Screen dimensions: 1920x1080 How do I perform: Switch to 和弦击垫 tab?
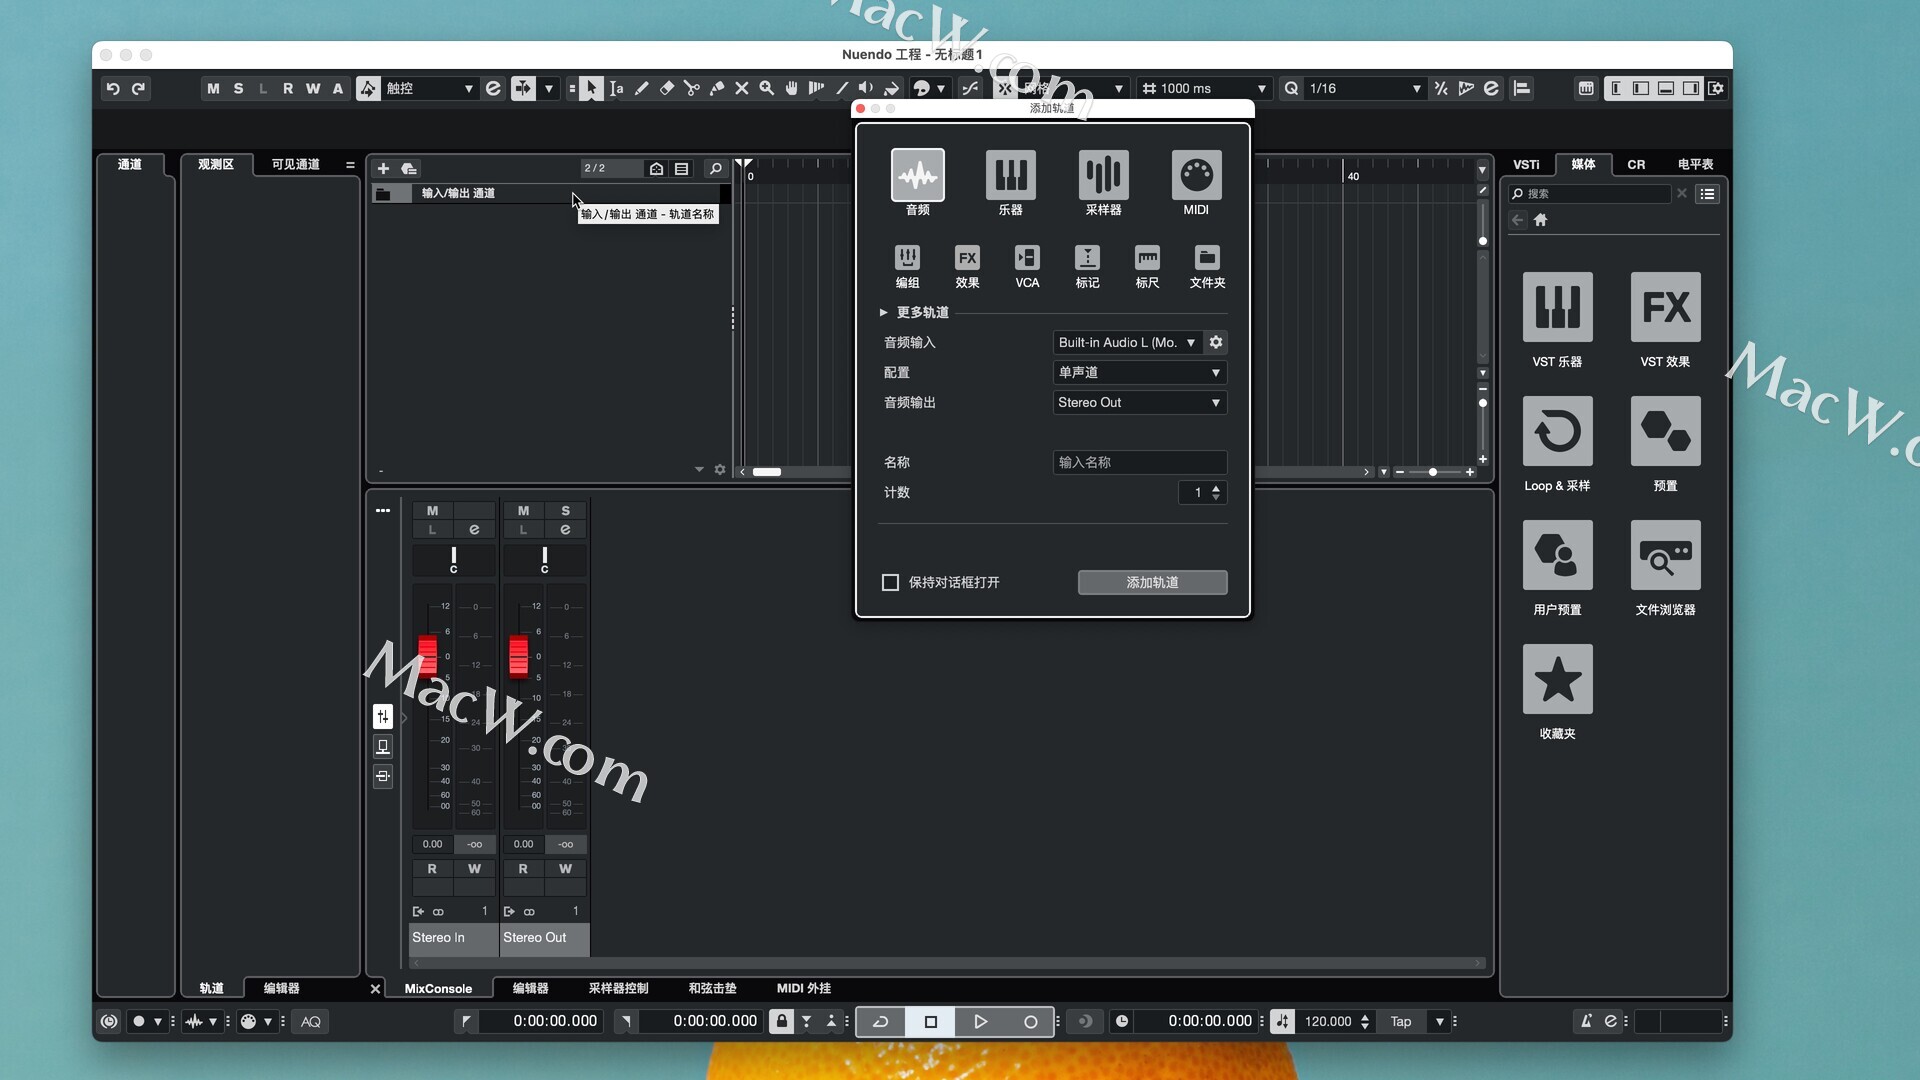coord(712,988)
